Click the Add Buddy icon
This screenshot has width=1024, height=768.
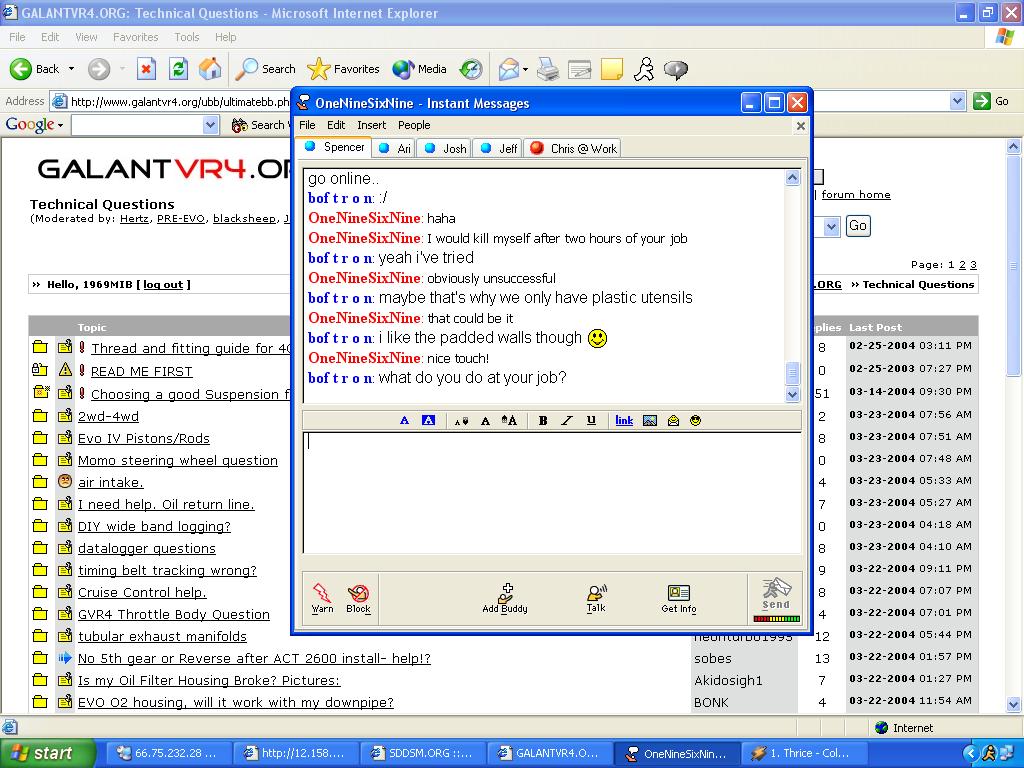(505, 598)
